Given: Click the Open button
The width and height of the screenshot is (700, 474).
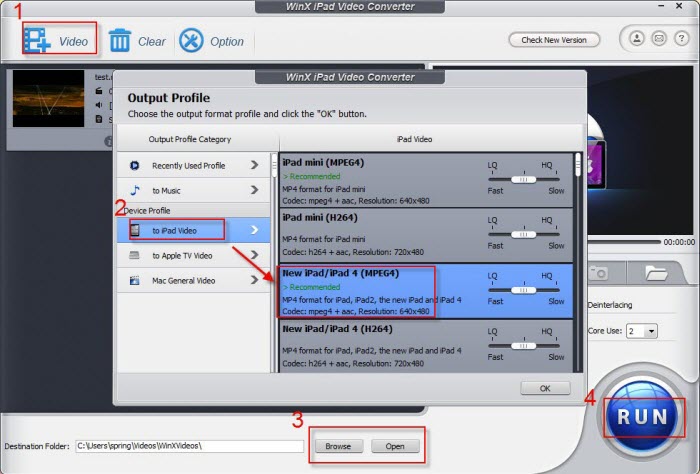Looking at the screenshot, I should click(395, 446).
